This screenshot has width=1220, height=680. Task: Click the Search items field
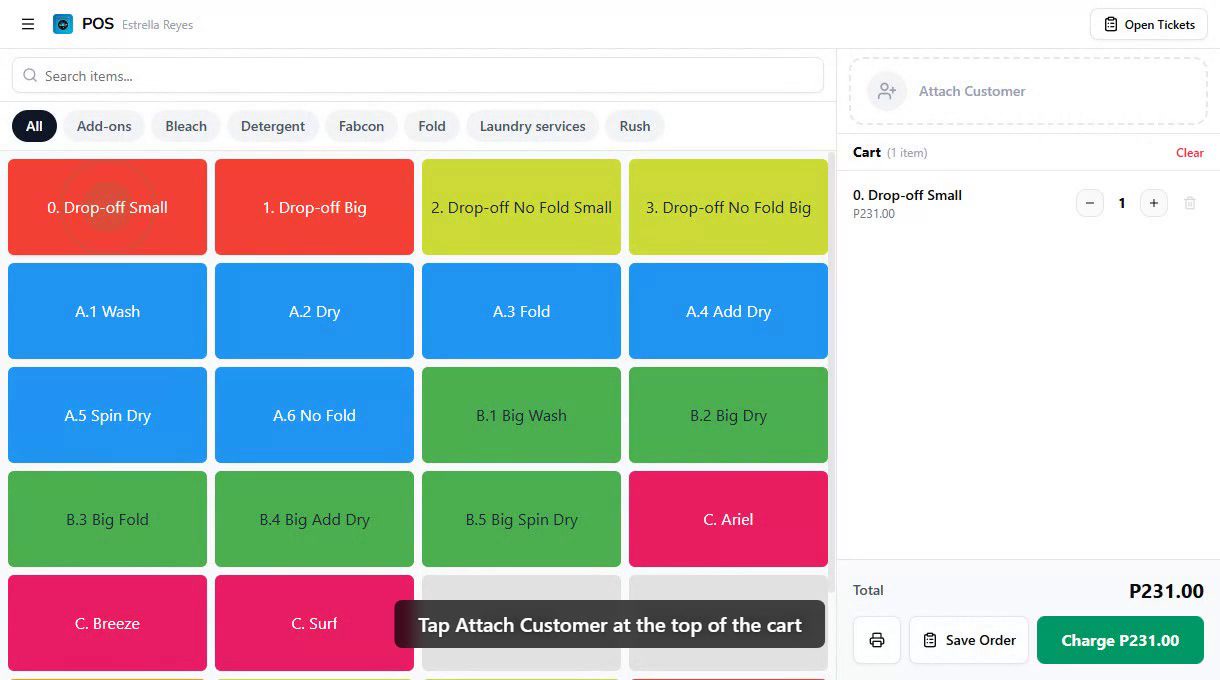point(418,76)
